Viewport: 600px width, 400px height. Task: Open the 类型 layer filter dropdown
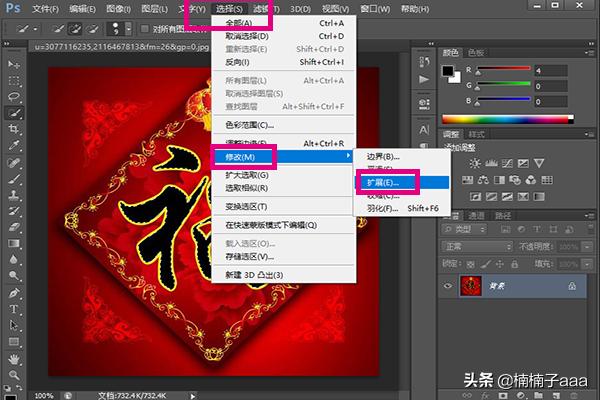point(464,229)
